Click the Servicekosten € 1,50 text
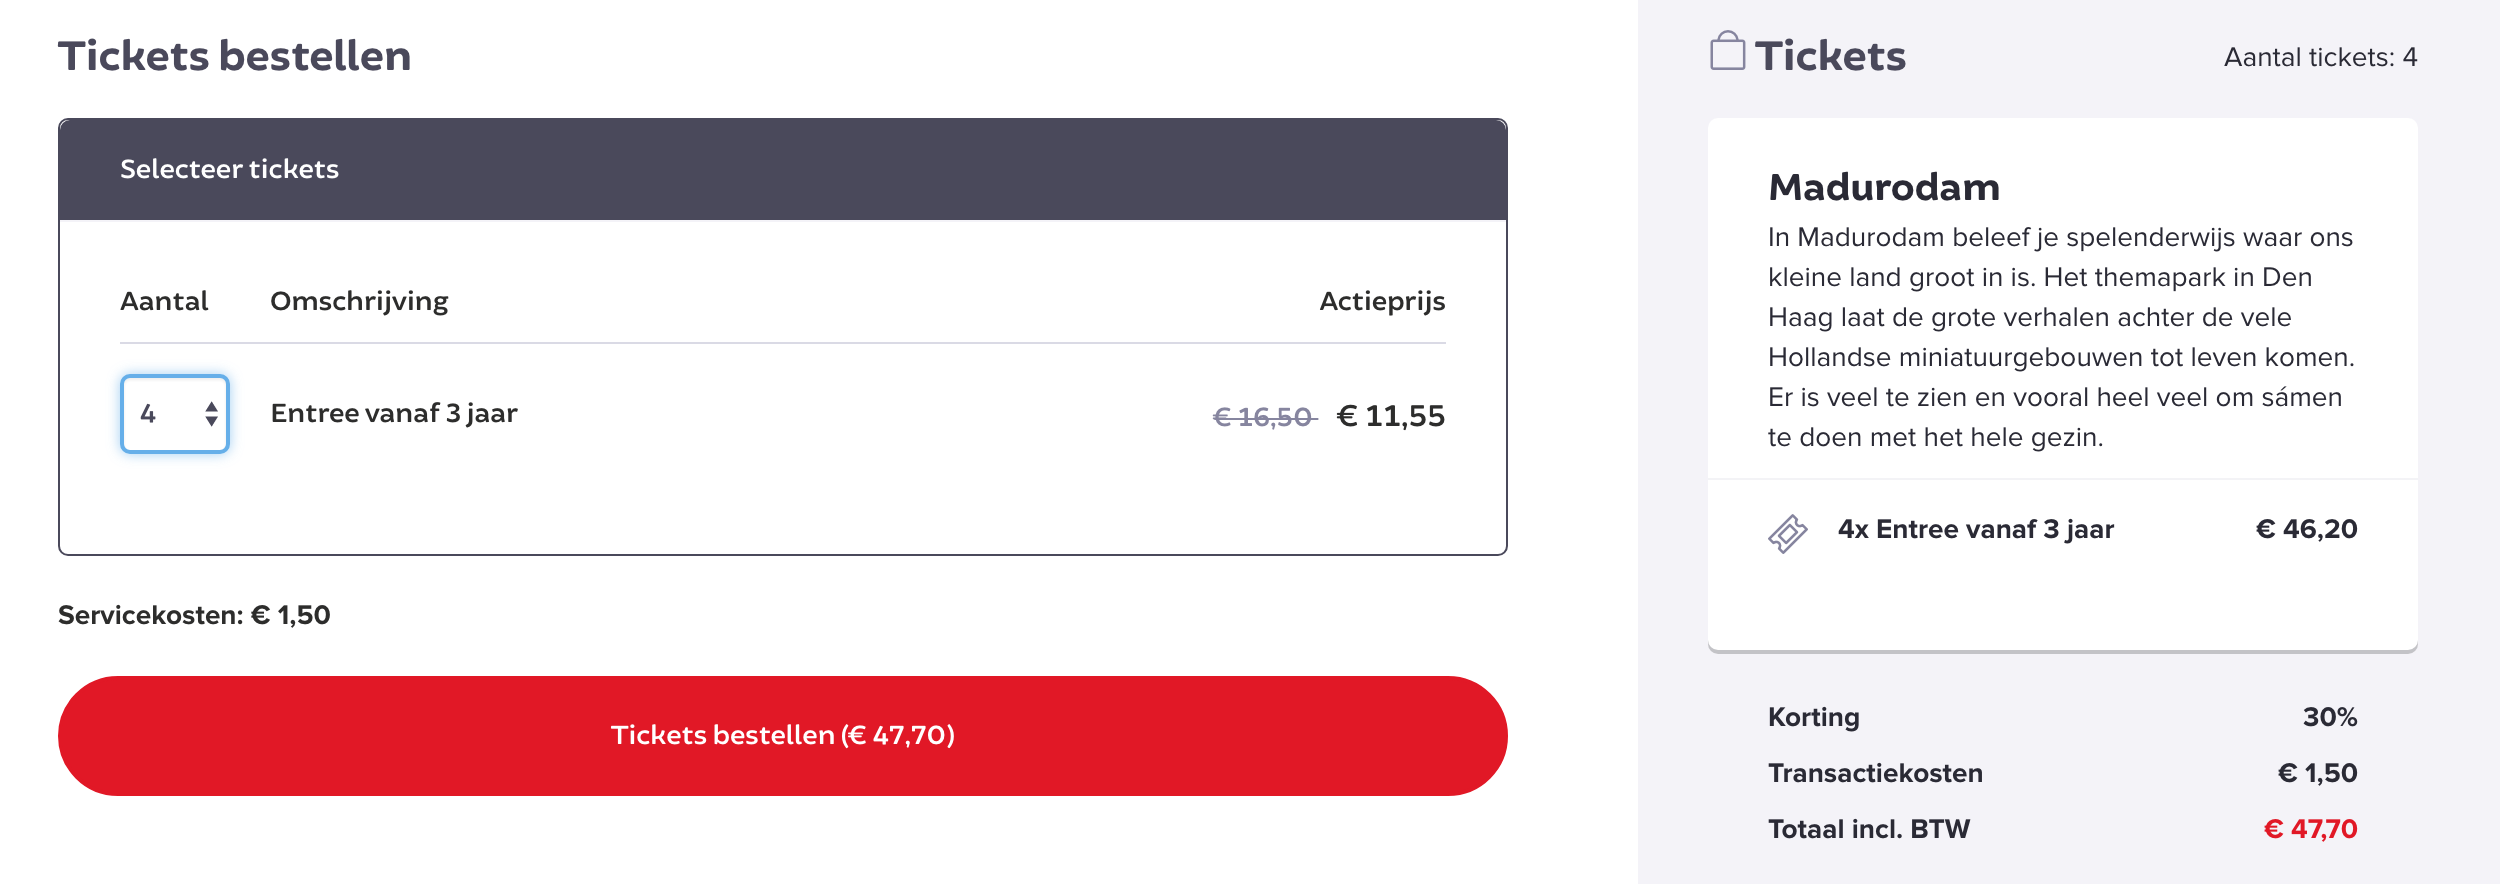This screenshot has height=884, width=2500. 194,615
